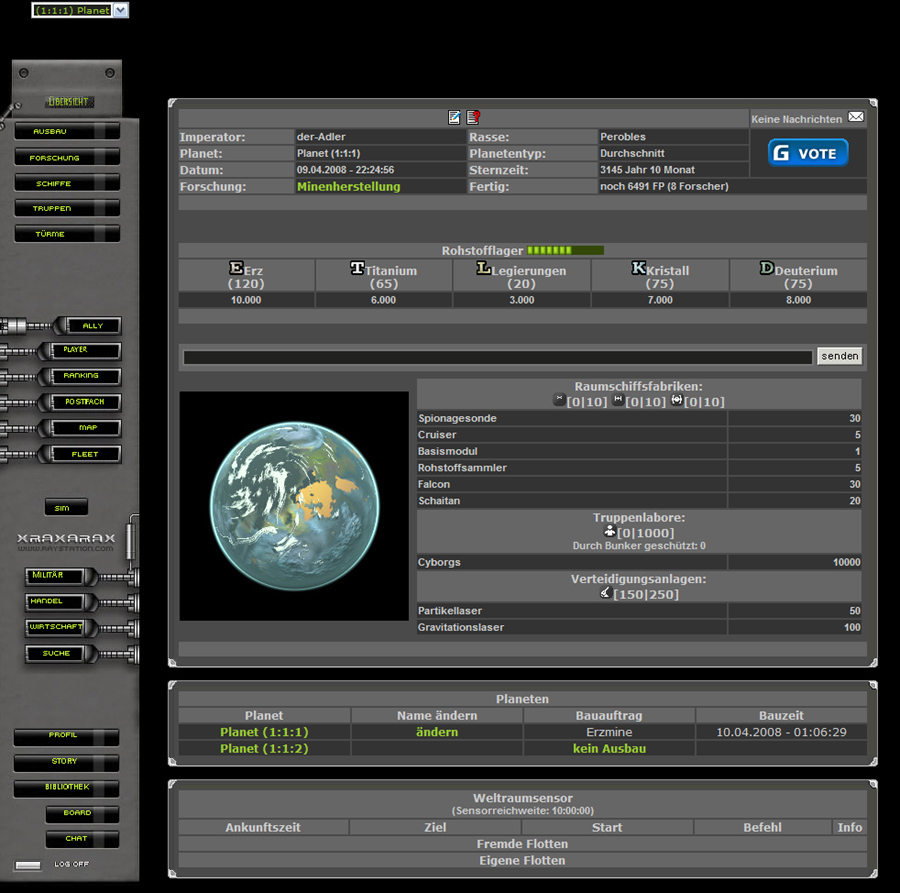Screen dimensions: 900x893
Task: Open the Ausbau menu
Action: pos(67,131)
